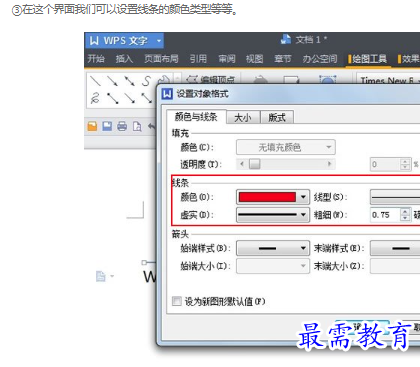
Task: Open the 办公空间 ribbon tab
Action: pyautogui.click(x=320, y=59)
